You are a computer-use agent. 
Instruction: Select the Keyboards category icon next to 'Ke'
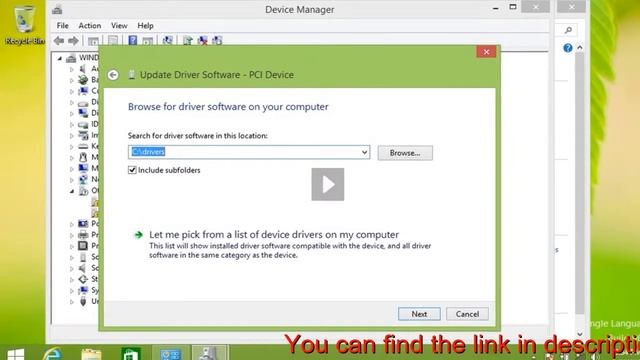(x=83, y=146)
